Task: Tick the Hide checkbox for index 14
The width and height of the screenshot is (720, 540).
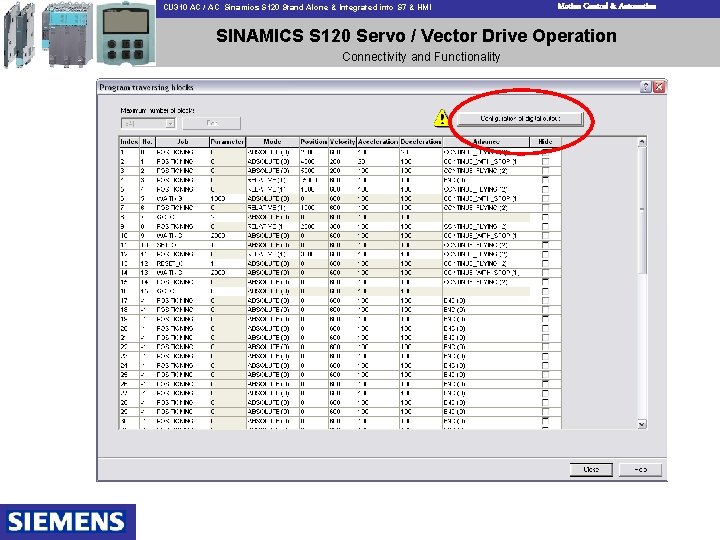Action: (x=545, y=273)
